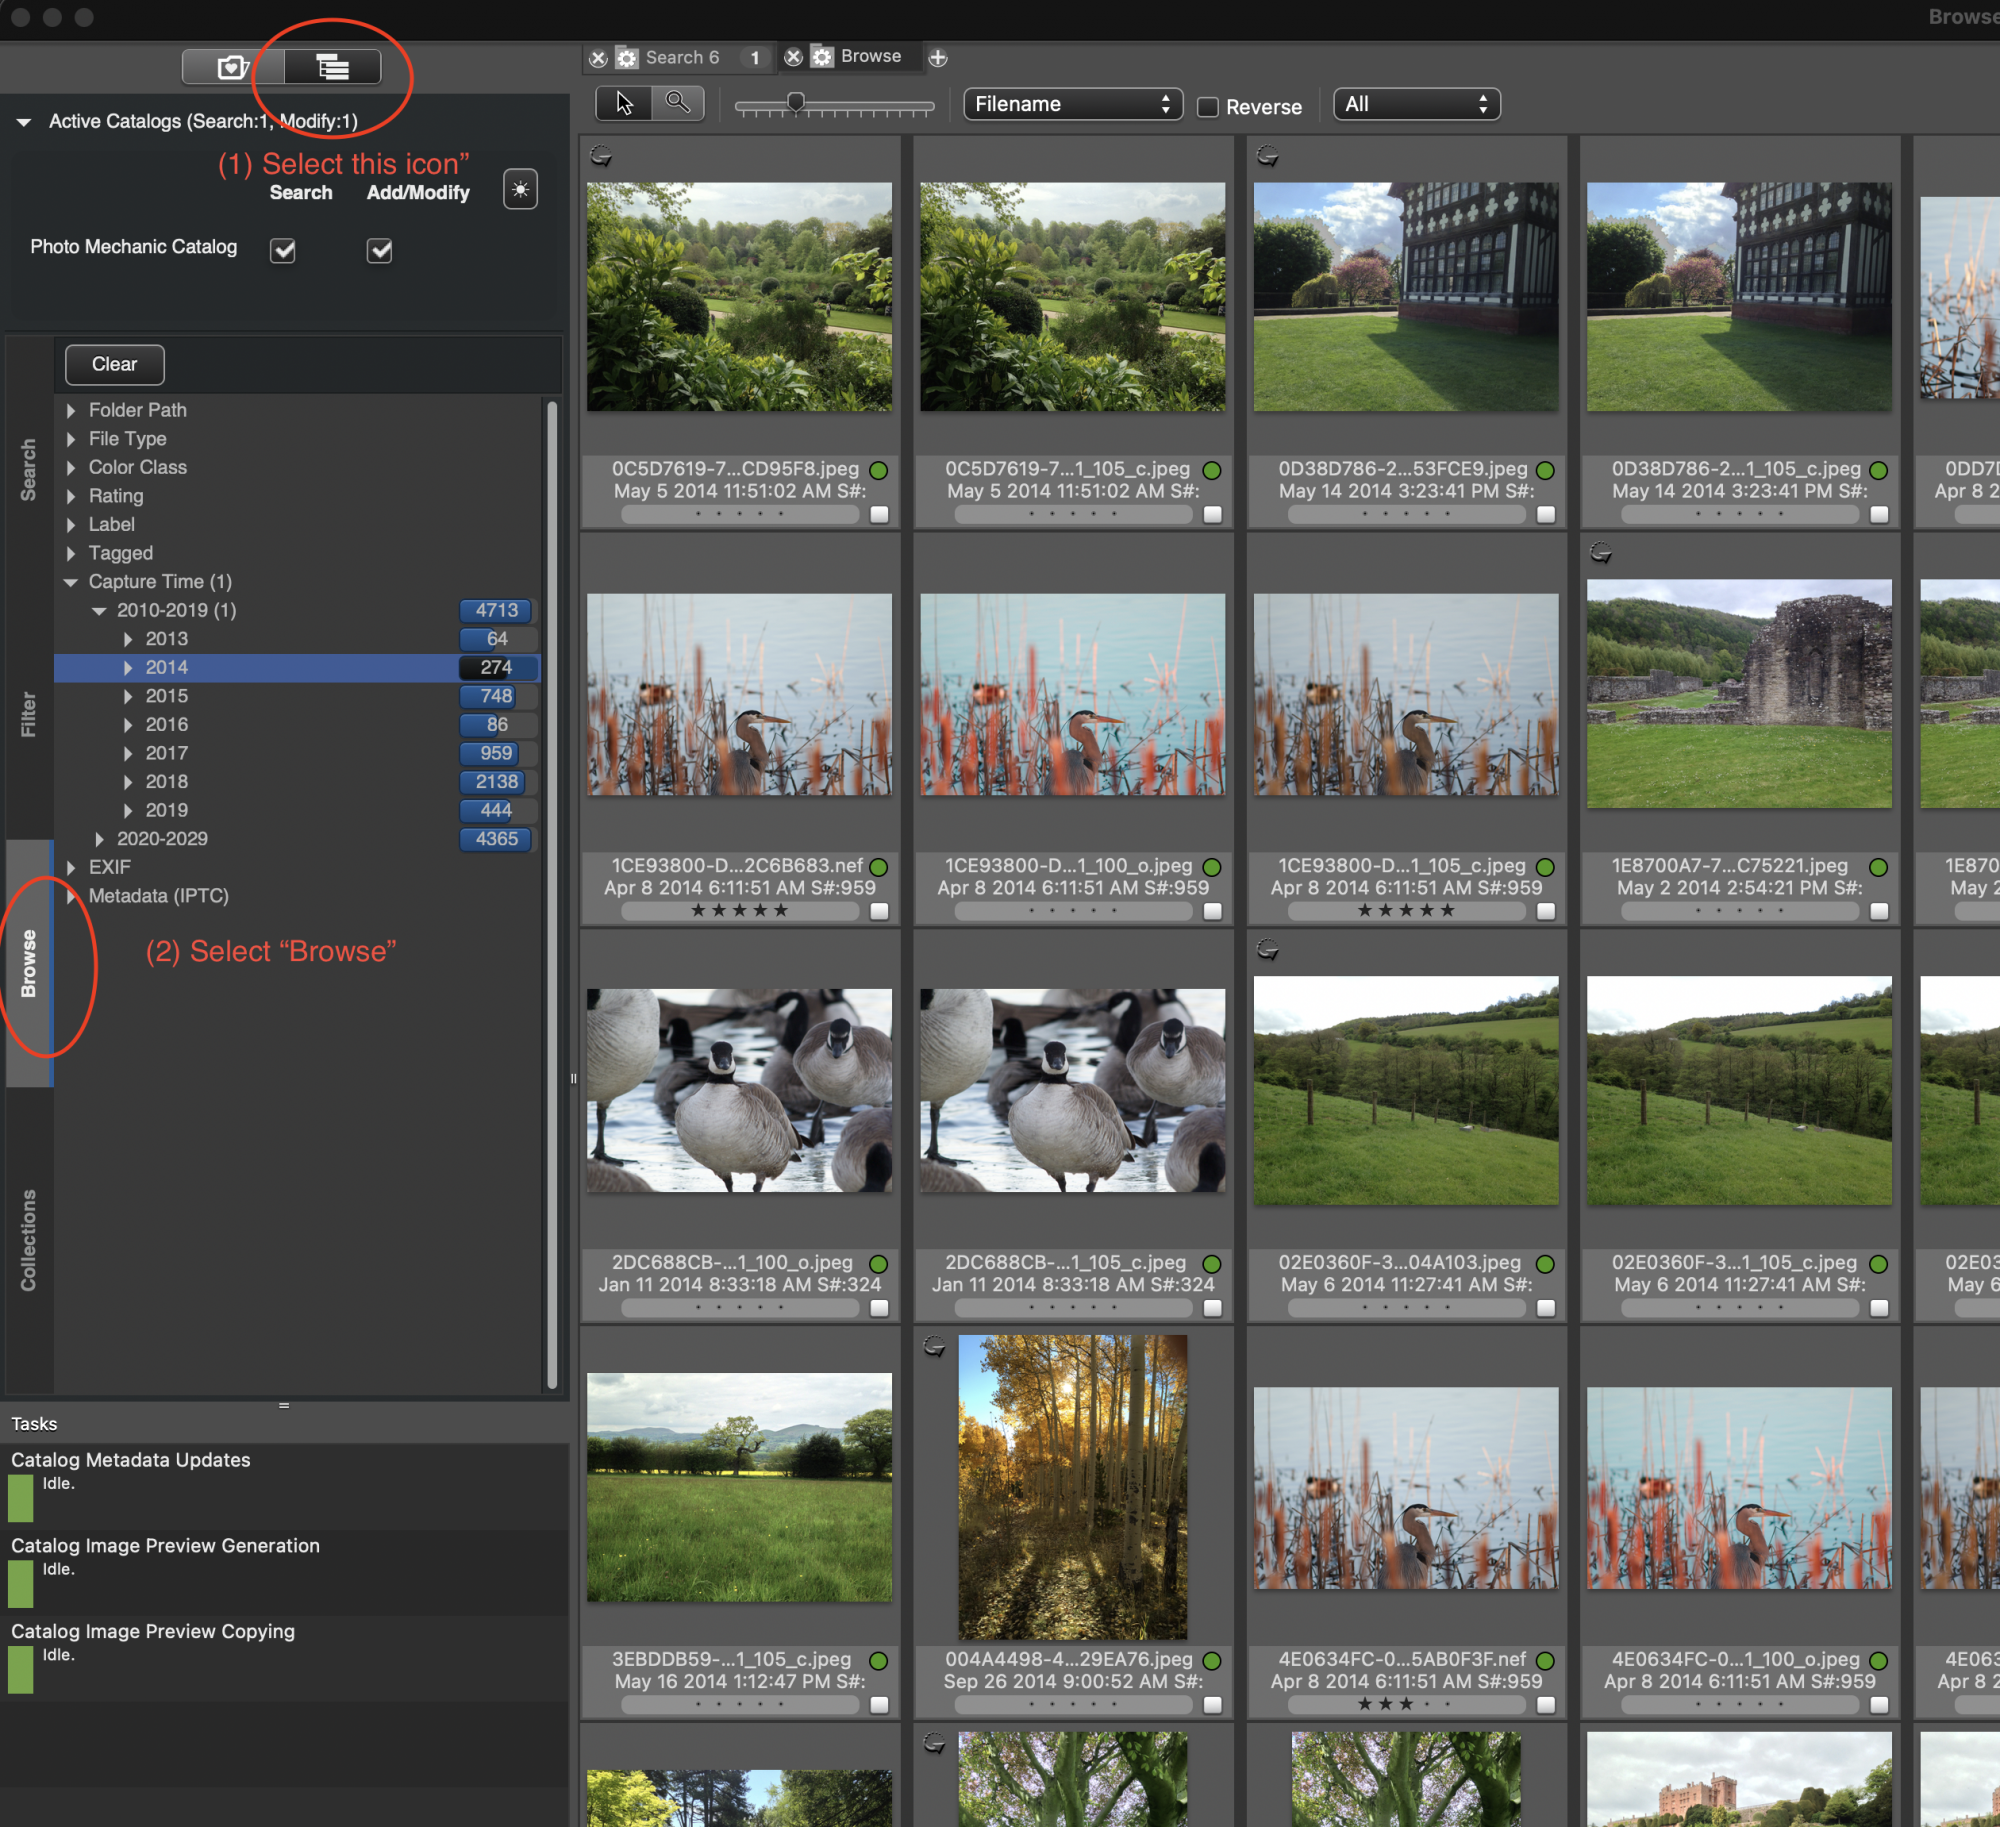
Task: Select the catalog panel list icon
Action: point(332,67)
